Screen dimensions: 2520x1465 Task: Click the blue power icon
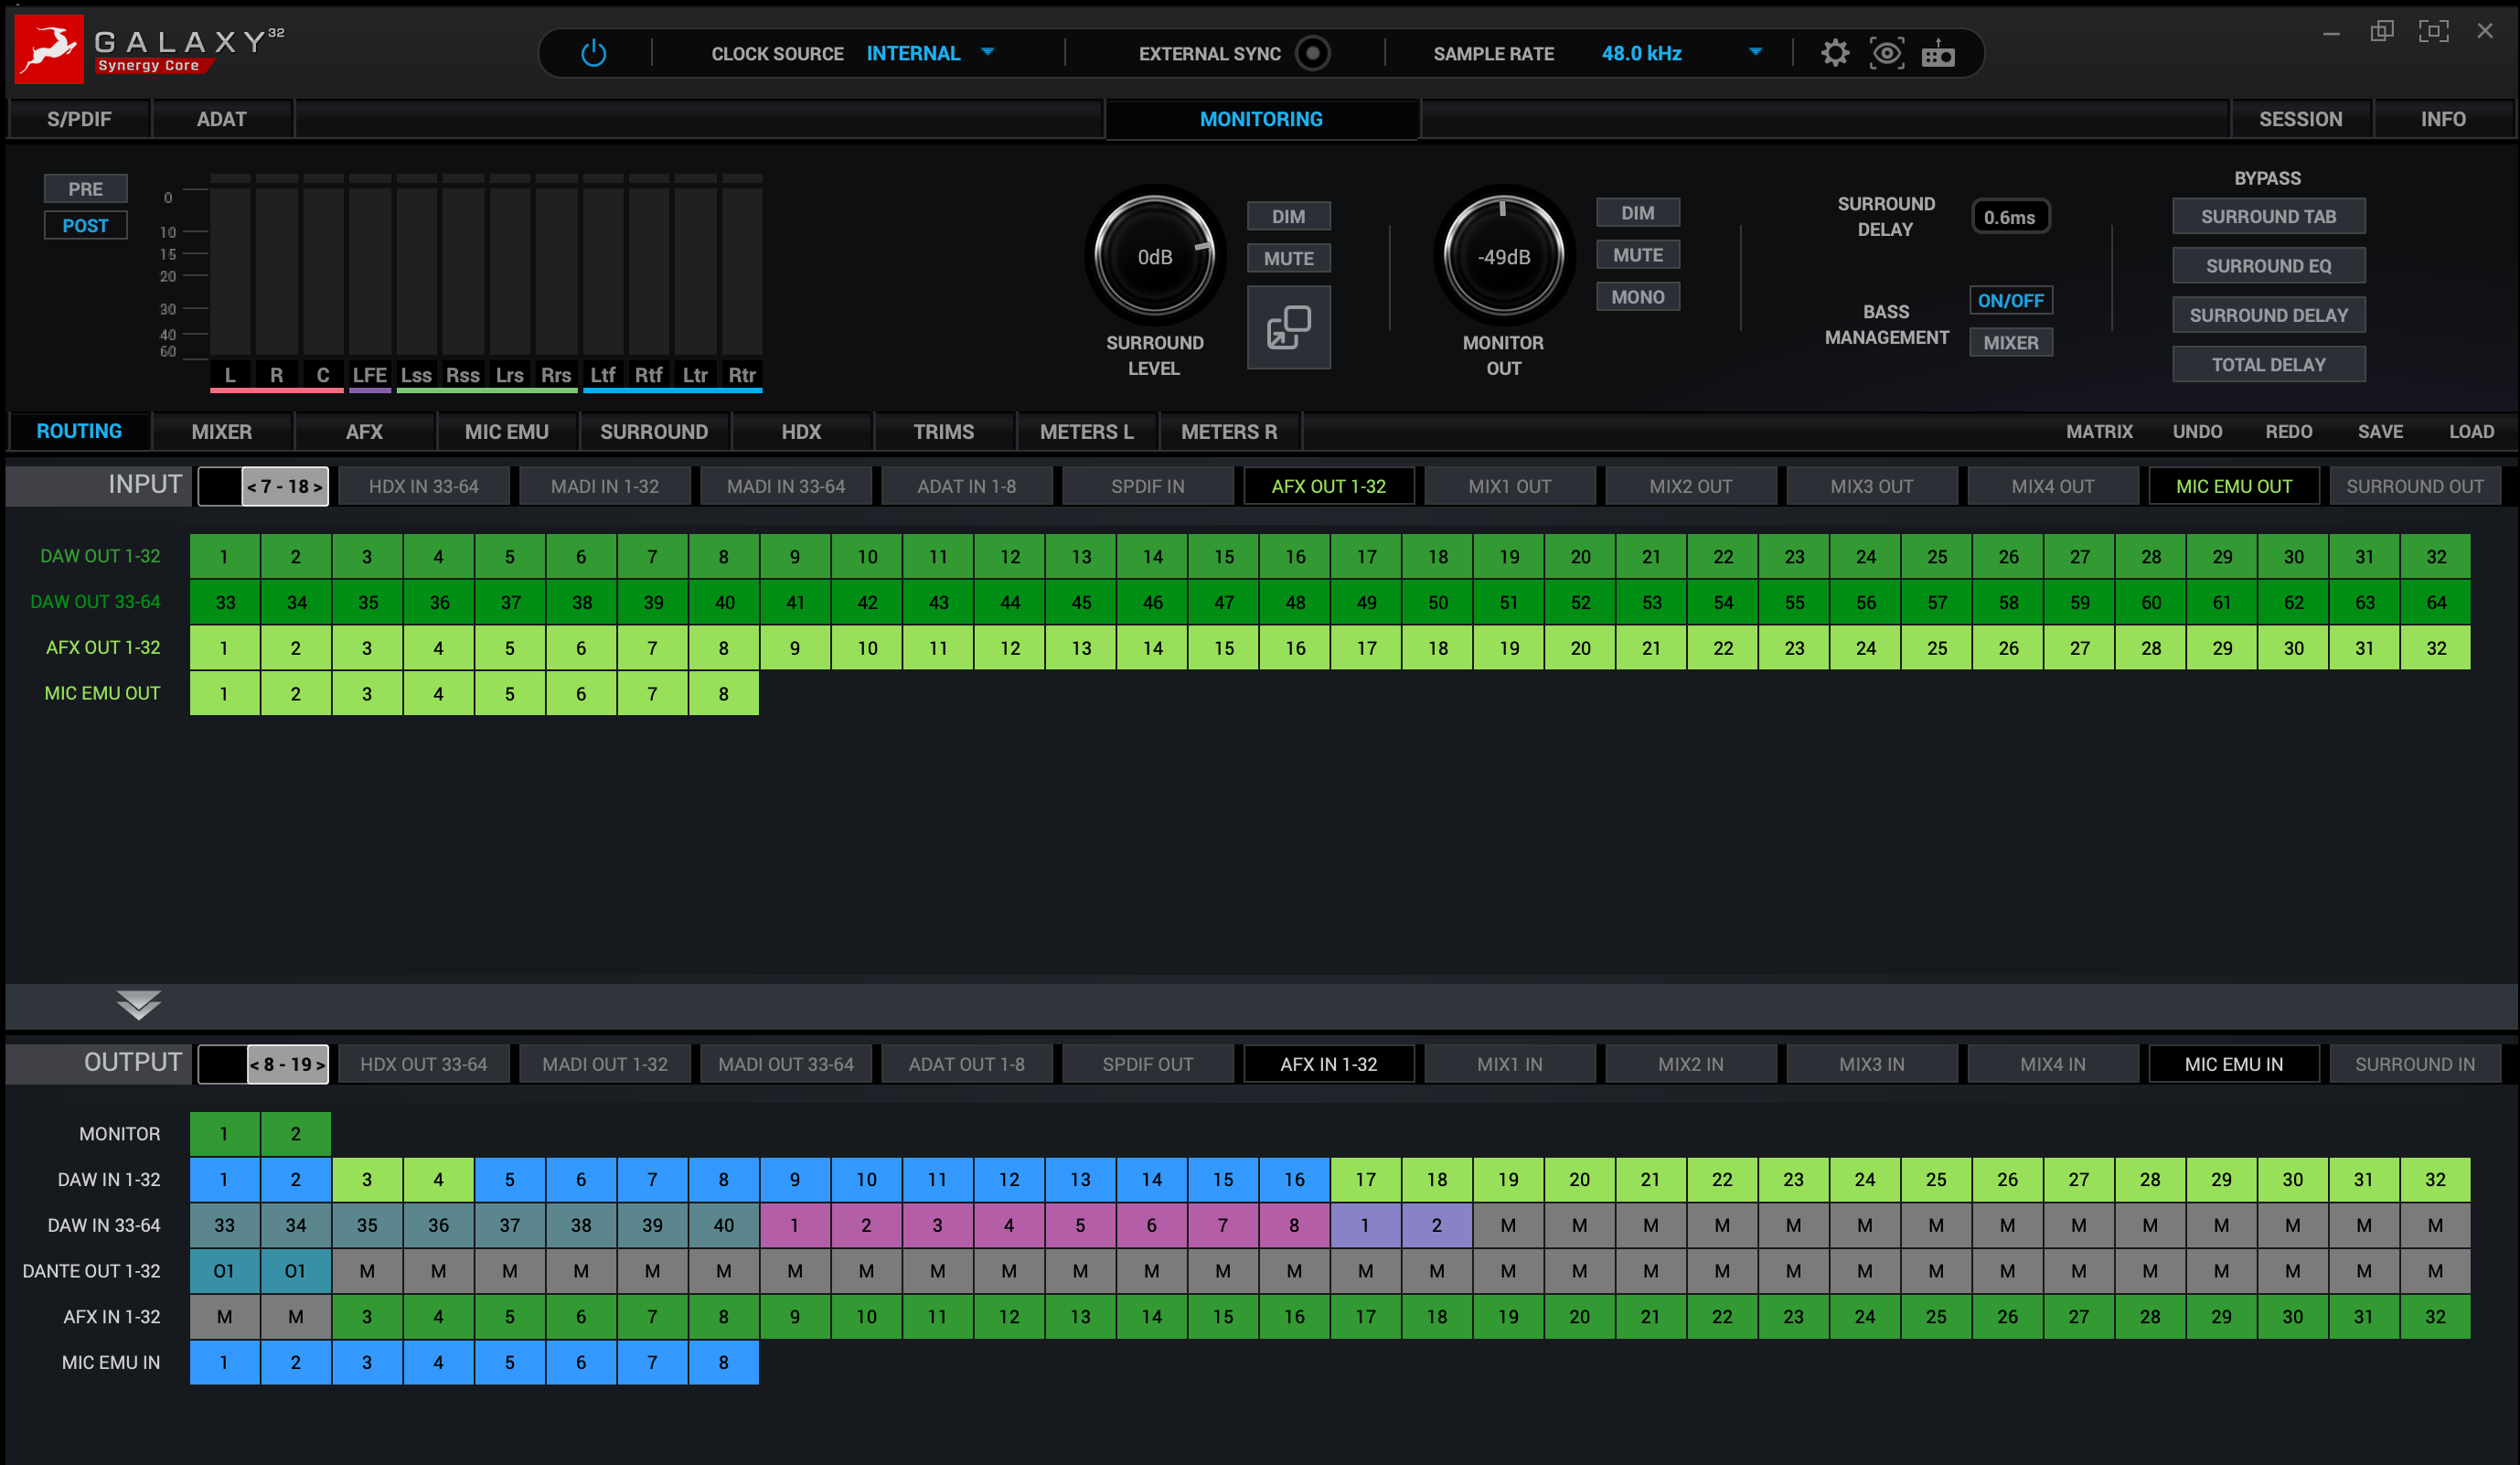point(593,53)
